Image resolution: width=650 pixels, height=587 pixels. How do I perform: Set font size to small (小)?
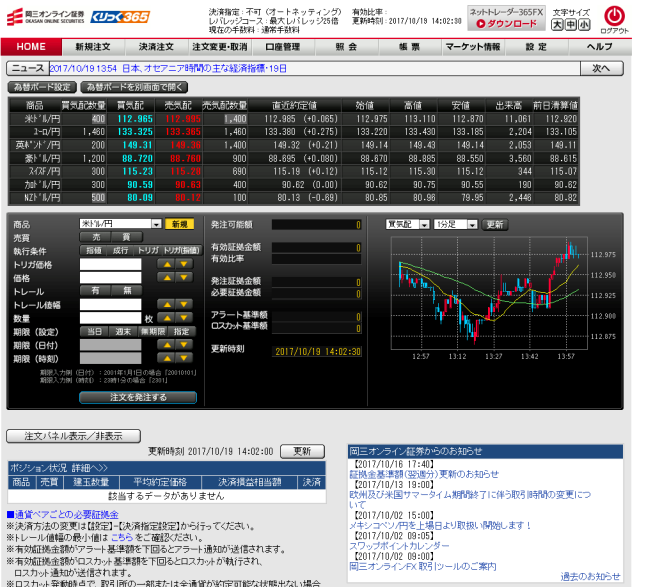[584, 25]
